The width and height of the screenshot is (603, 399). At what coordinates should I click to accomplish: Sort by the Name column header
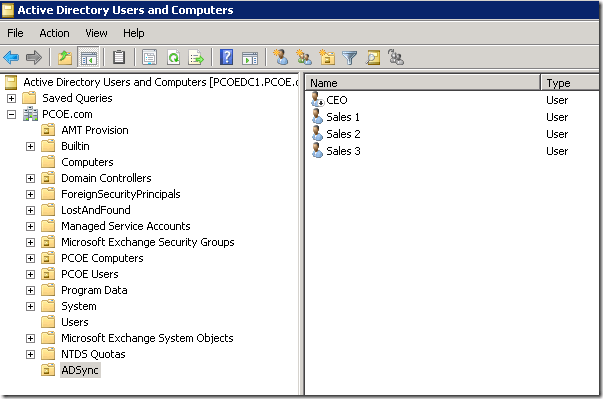click(423, 83)
